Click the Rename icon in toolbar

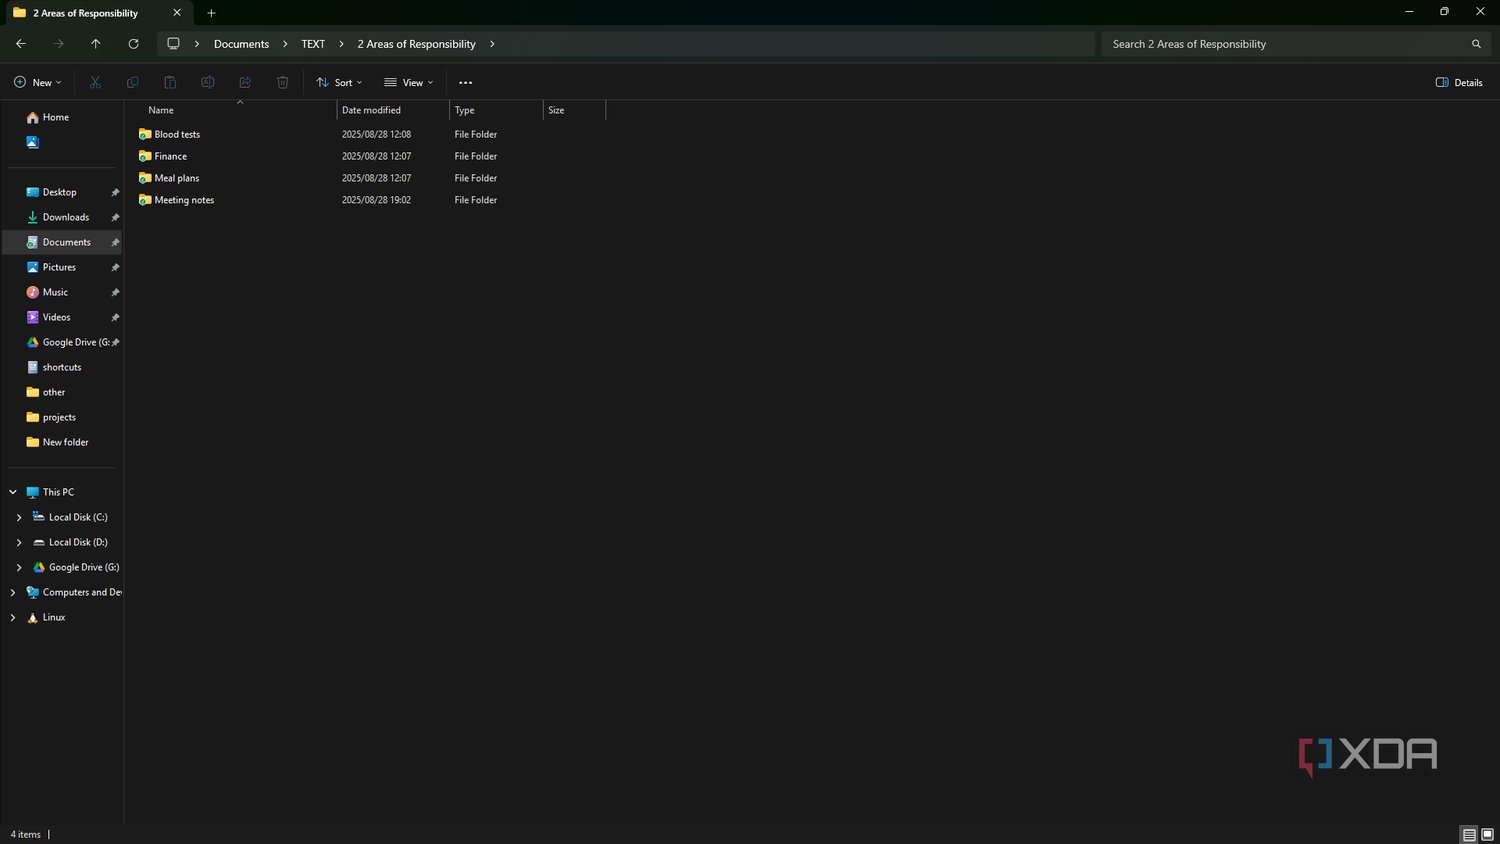(x=208, y=83)
